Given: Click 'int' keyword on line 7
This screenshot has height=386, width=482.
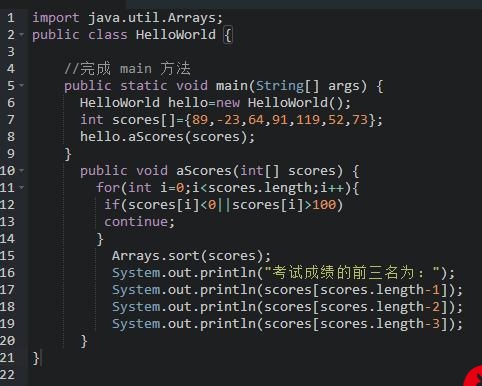Looking at the screenshot, I should click(92, 120).
